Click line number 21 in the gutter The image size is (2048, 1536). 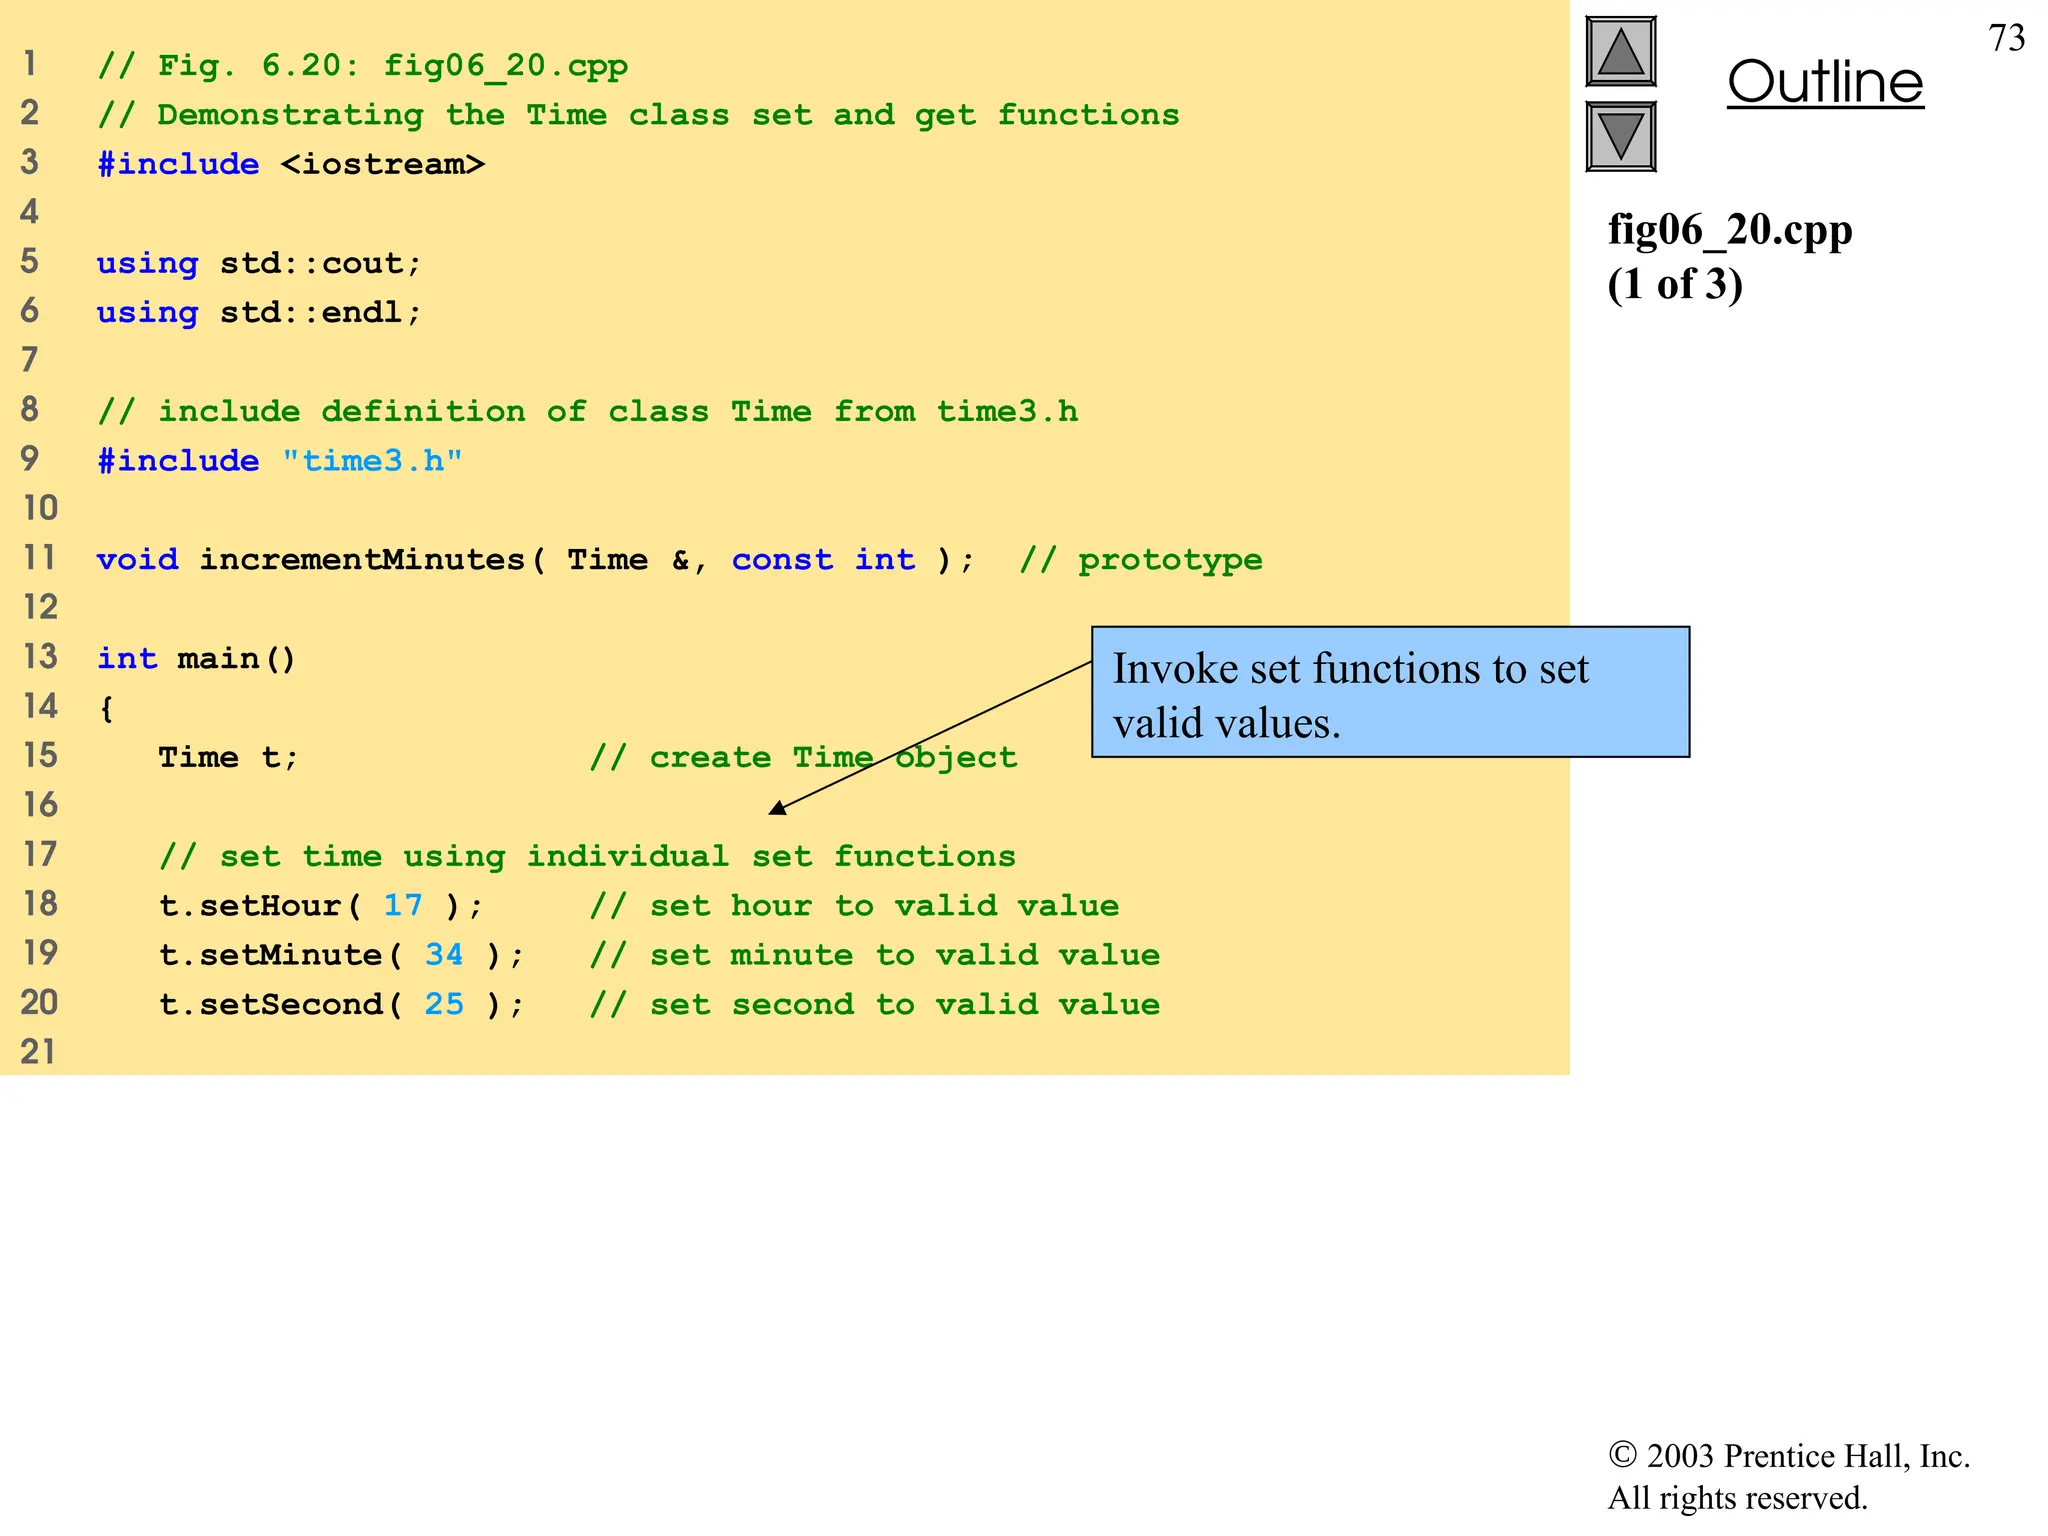tap(38, 1052)
